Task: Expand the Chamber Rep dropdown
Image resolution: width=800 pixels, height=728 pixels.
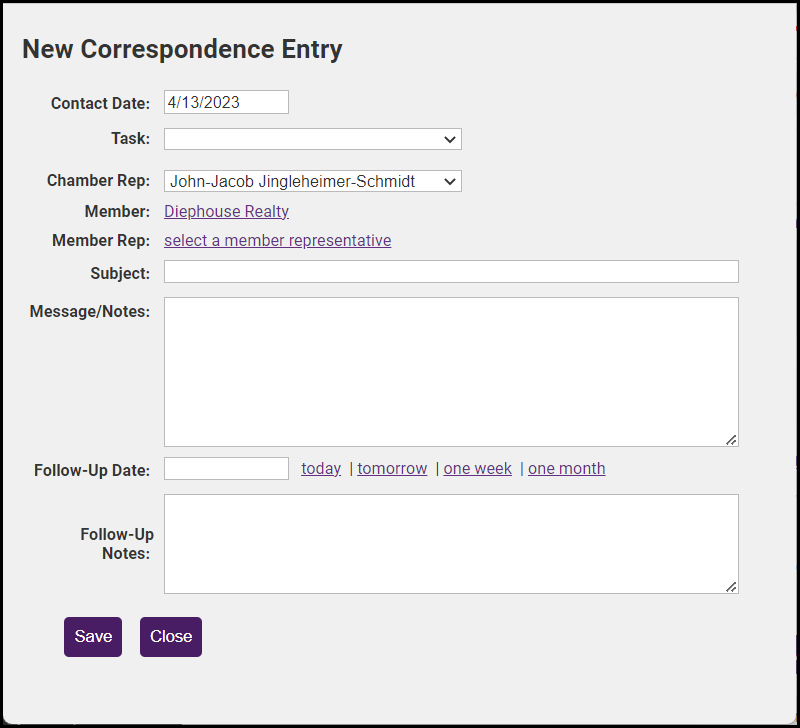Action: 312,181
